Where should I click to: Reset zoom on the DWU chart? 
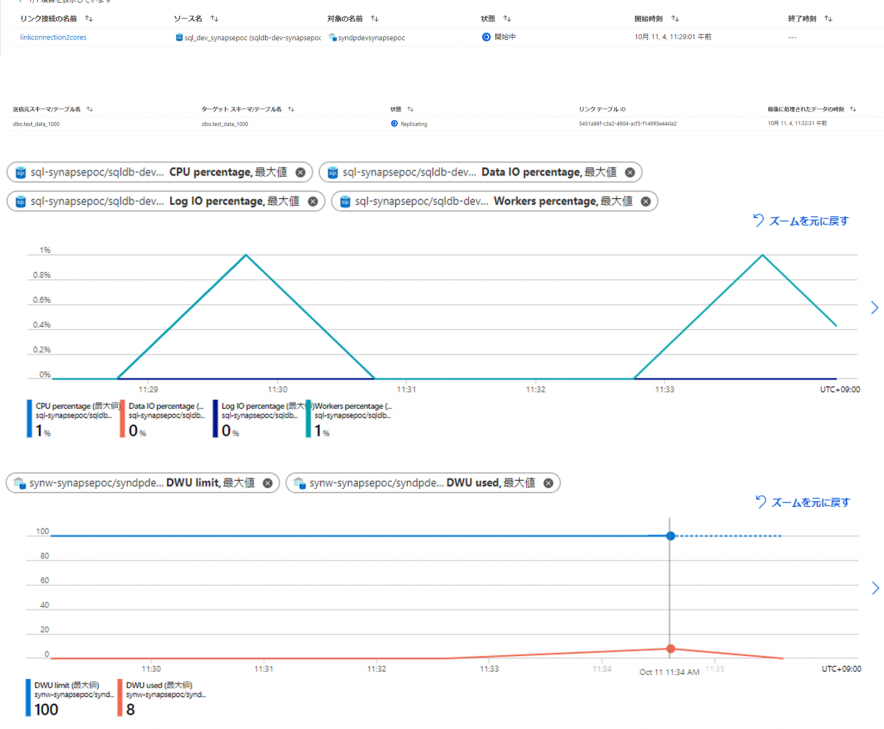pos(801,501)
